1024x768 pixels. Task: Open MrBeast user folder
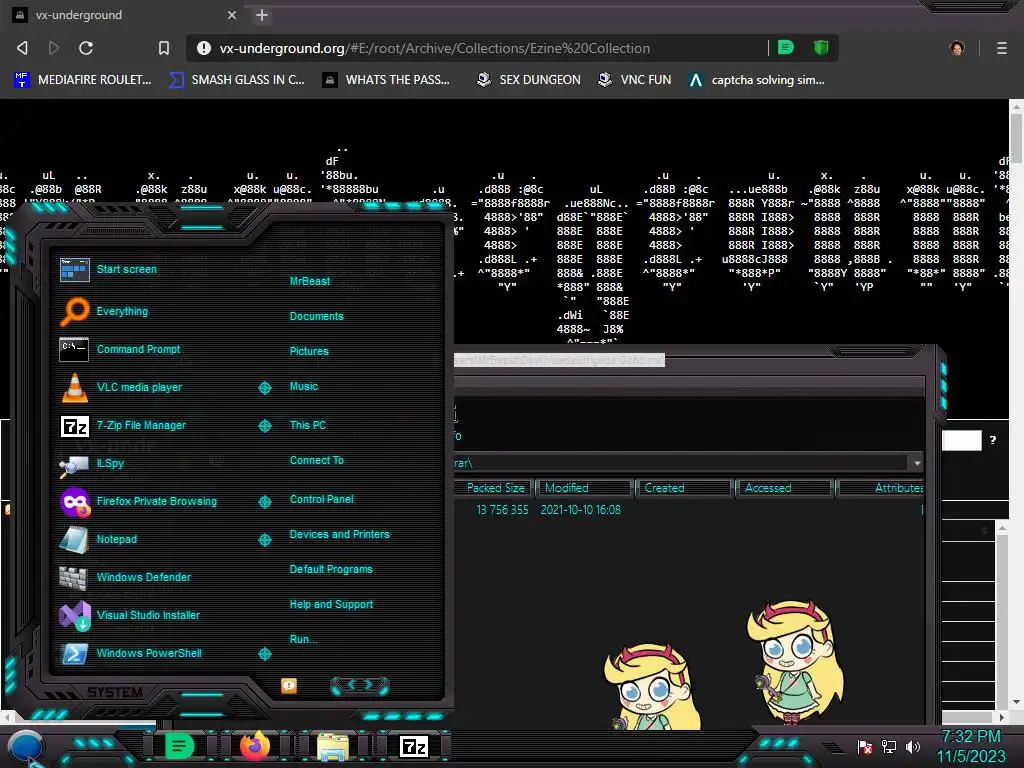pyautogui.click(x=310, y=281)
